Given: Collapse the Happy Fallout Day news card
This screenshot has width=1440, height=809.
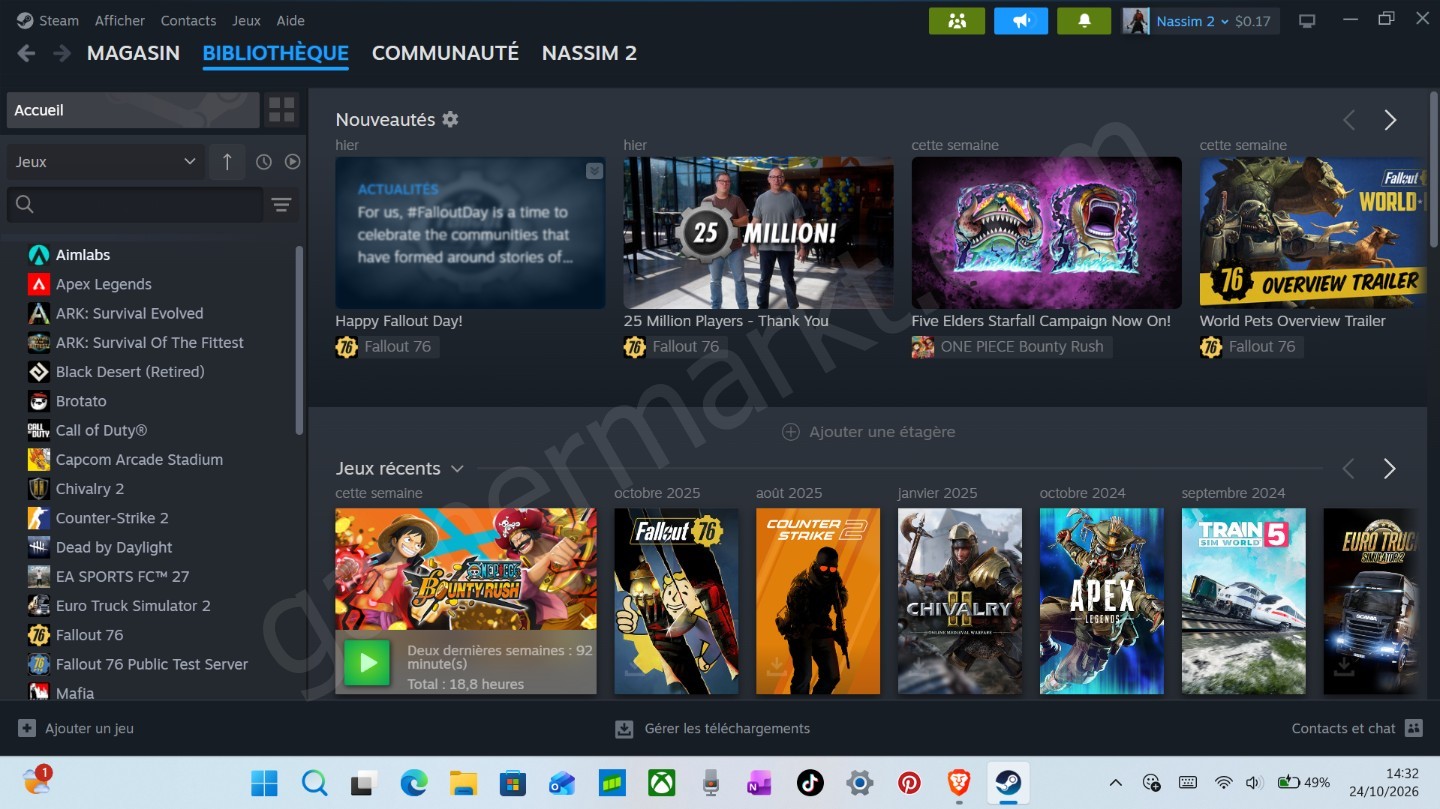Looking at the screenshot, I should click(x=594, y=171).
